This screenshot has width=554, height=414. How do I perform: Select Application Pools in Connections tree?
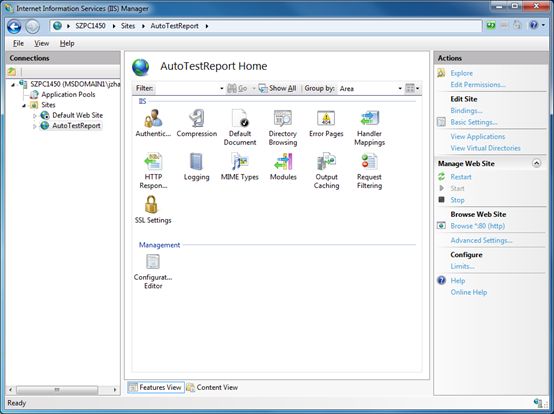coord(68,94)
